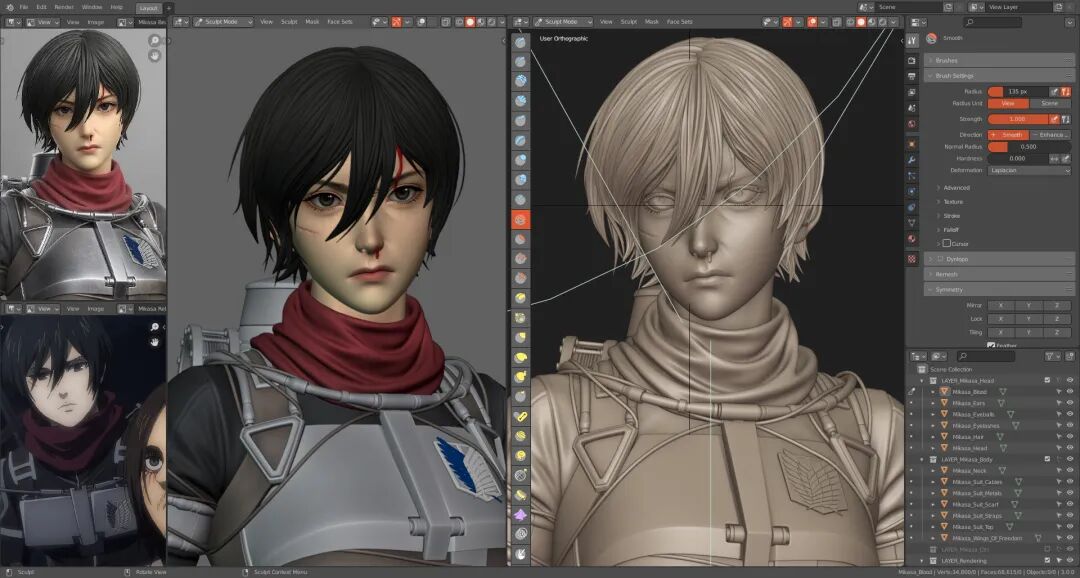Select the Inflate sculpt brush
1080x578 pixels.
(521, 161)
